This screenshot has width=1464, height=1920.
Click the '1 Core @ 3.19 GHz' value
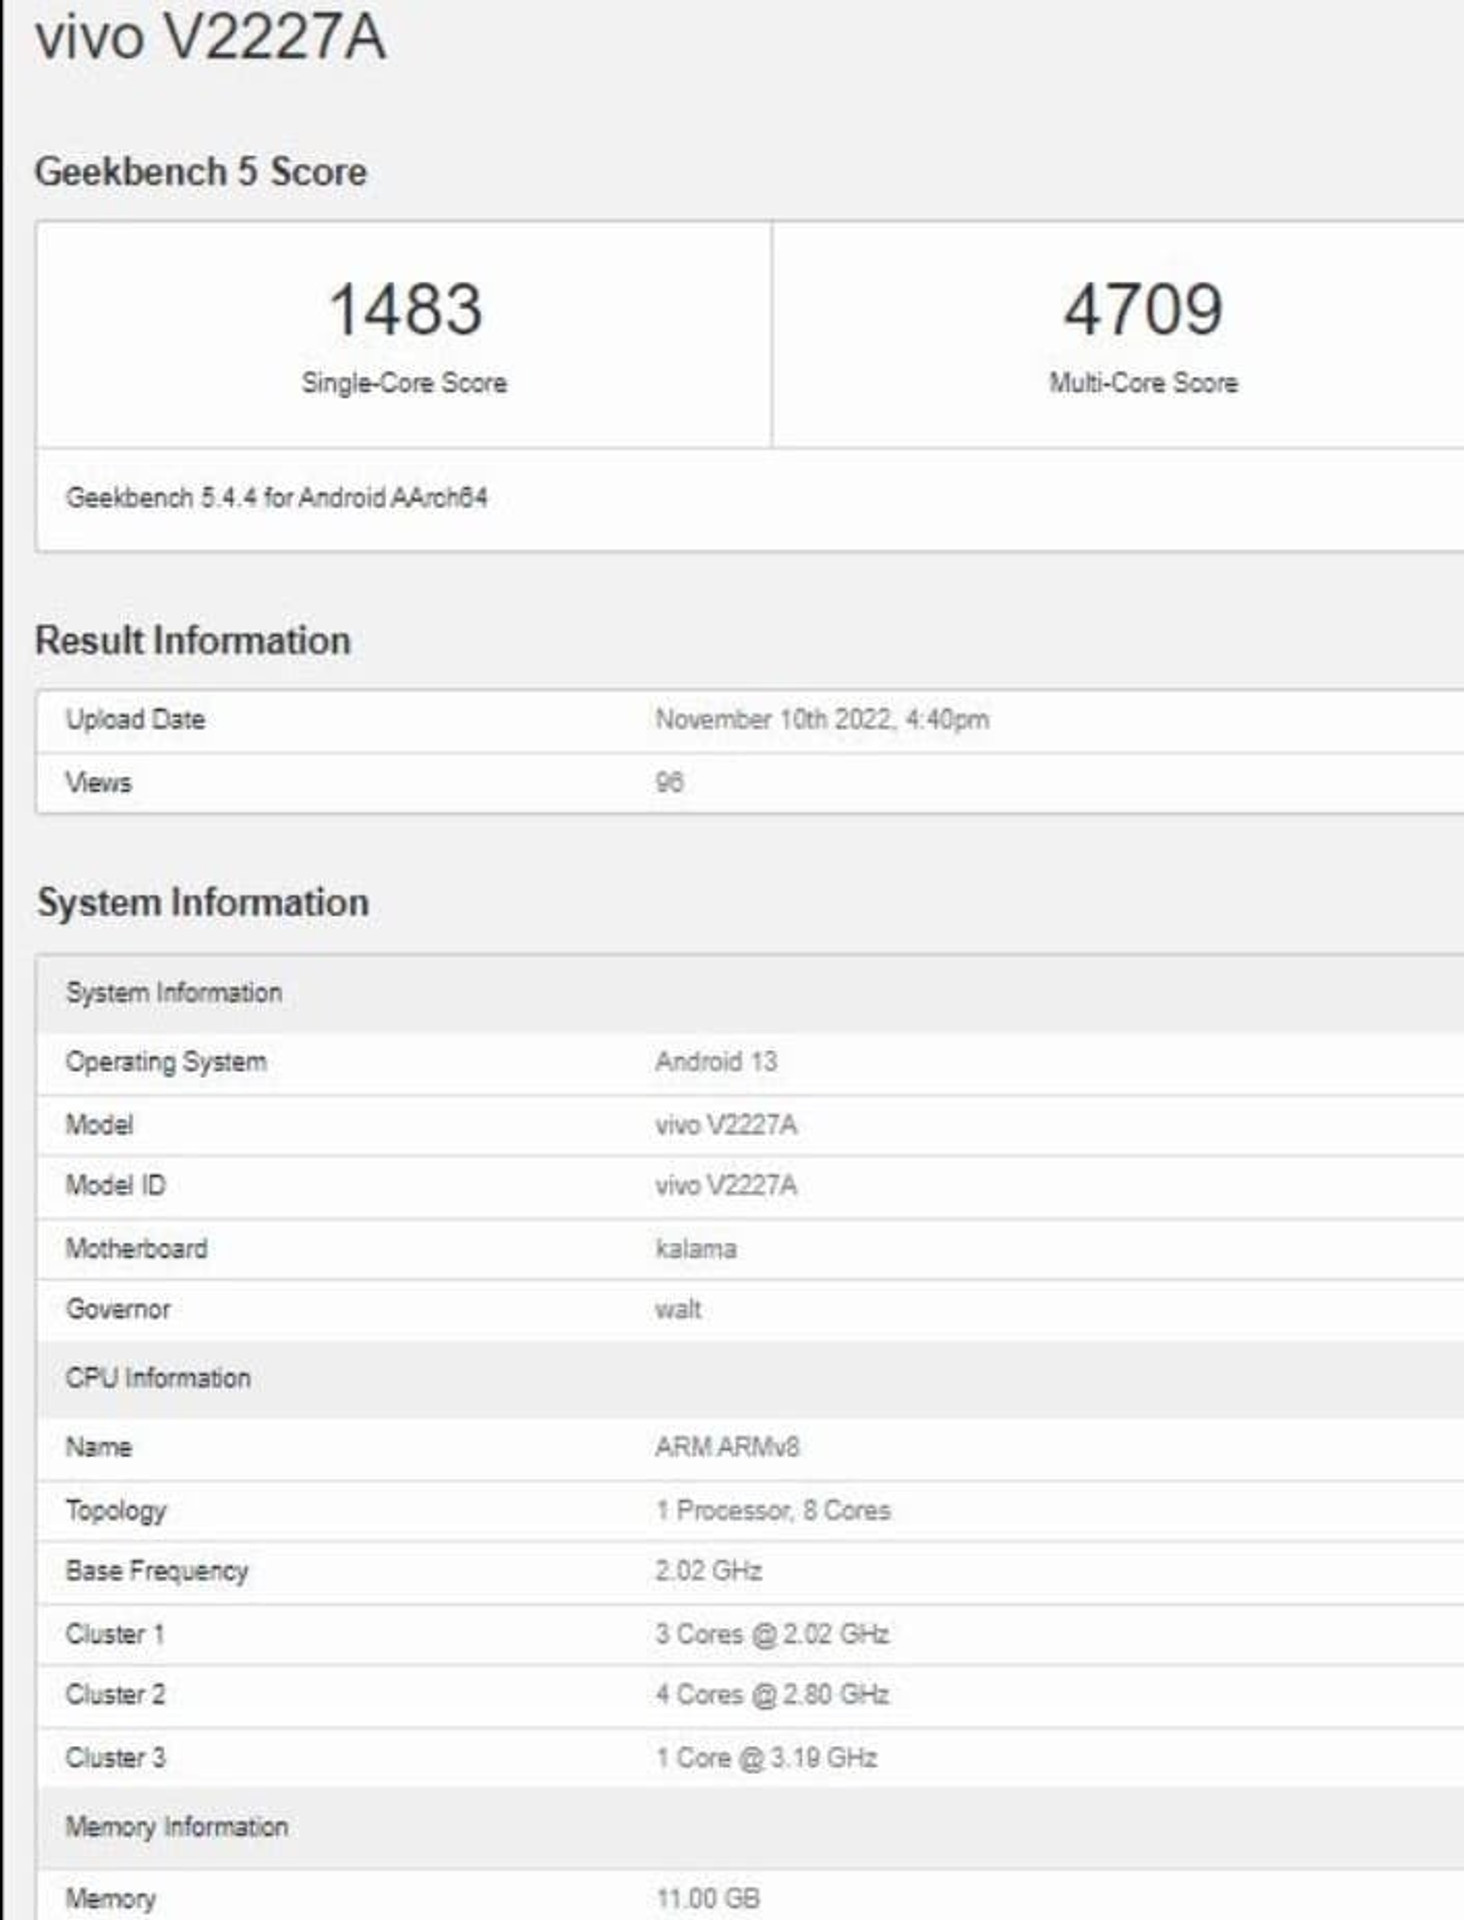tap(766, 1757)
